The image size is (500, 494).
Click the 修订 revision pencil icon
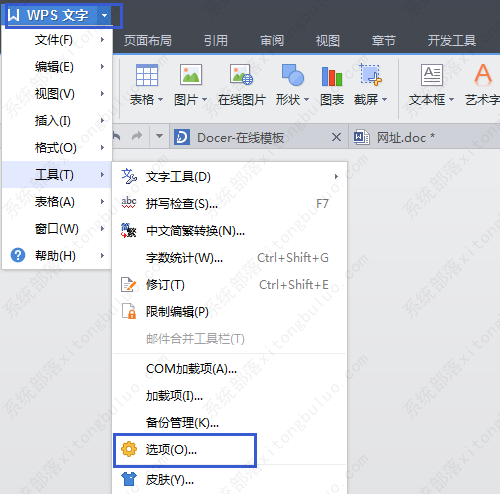click(x=129, y=284)
